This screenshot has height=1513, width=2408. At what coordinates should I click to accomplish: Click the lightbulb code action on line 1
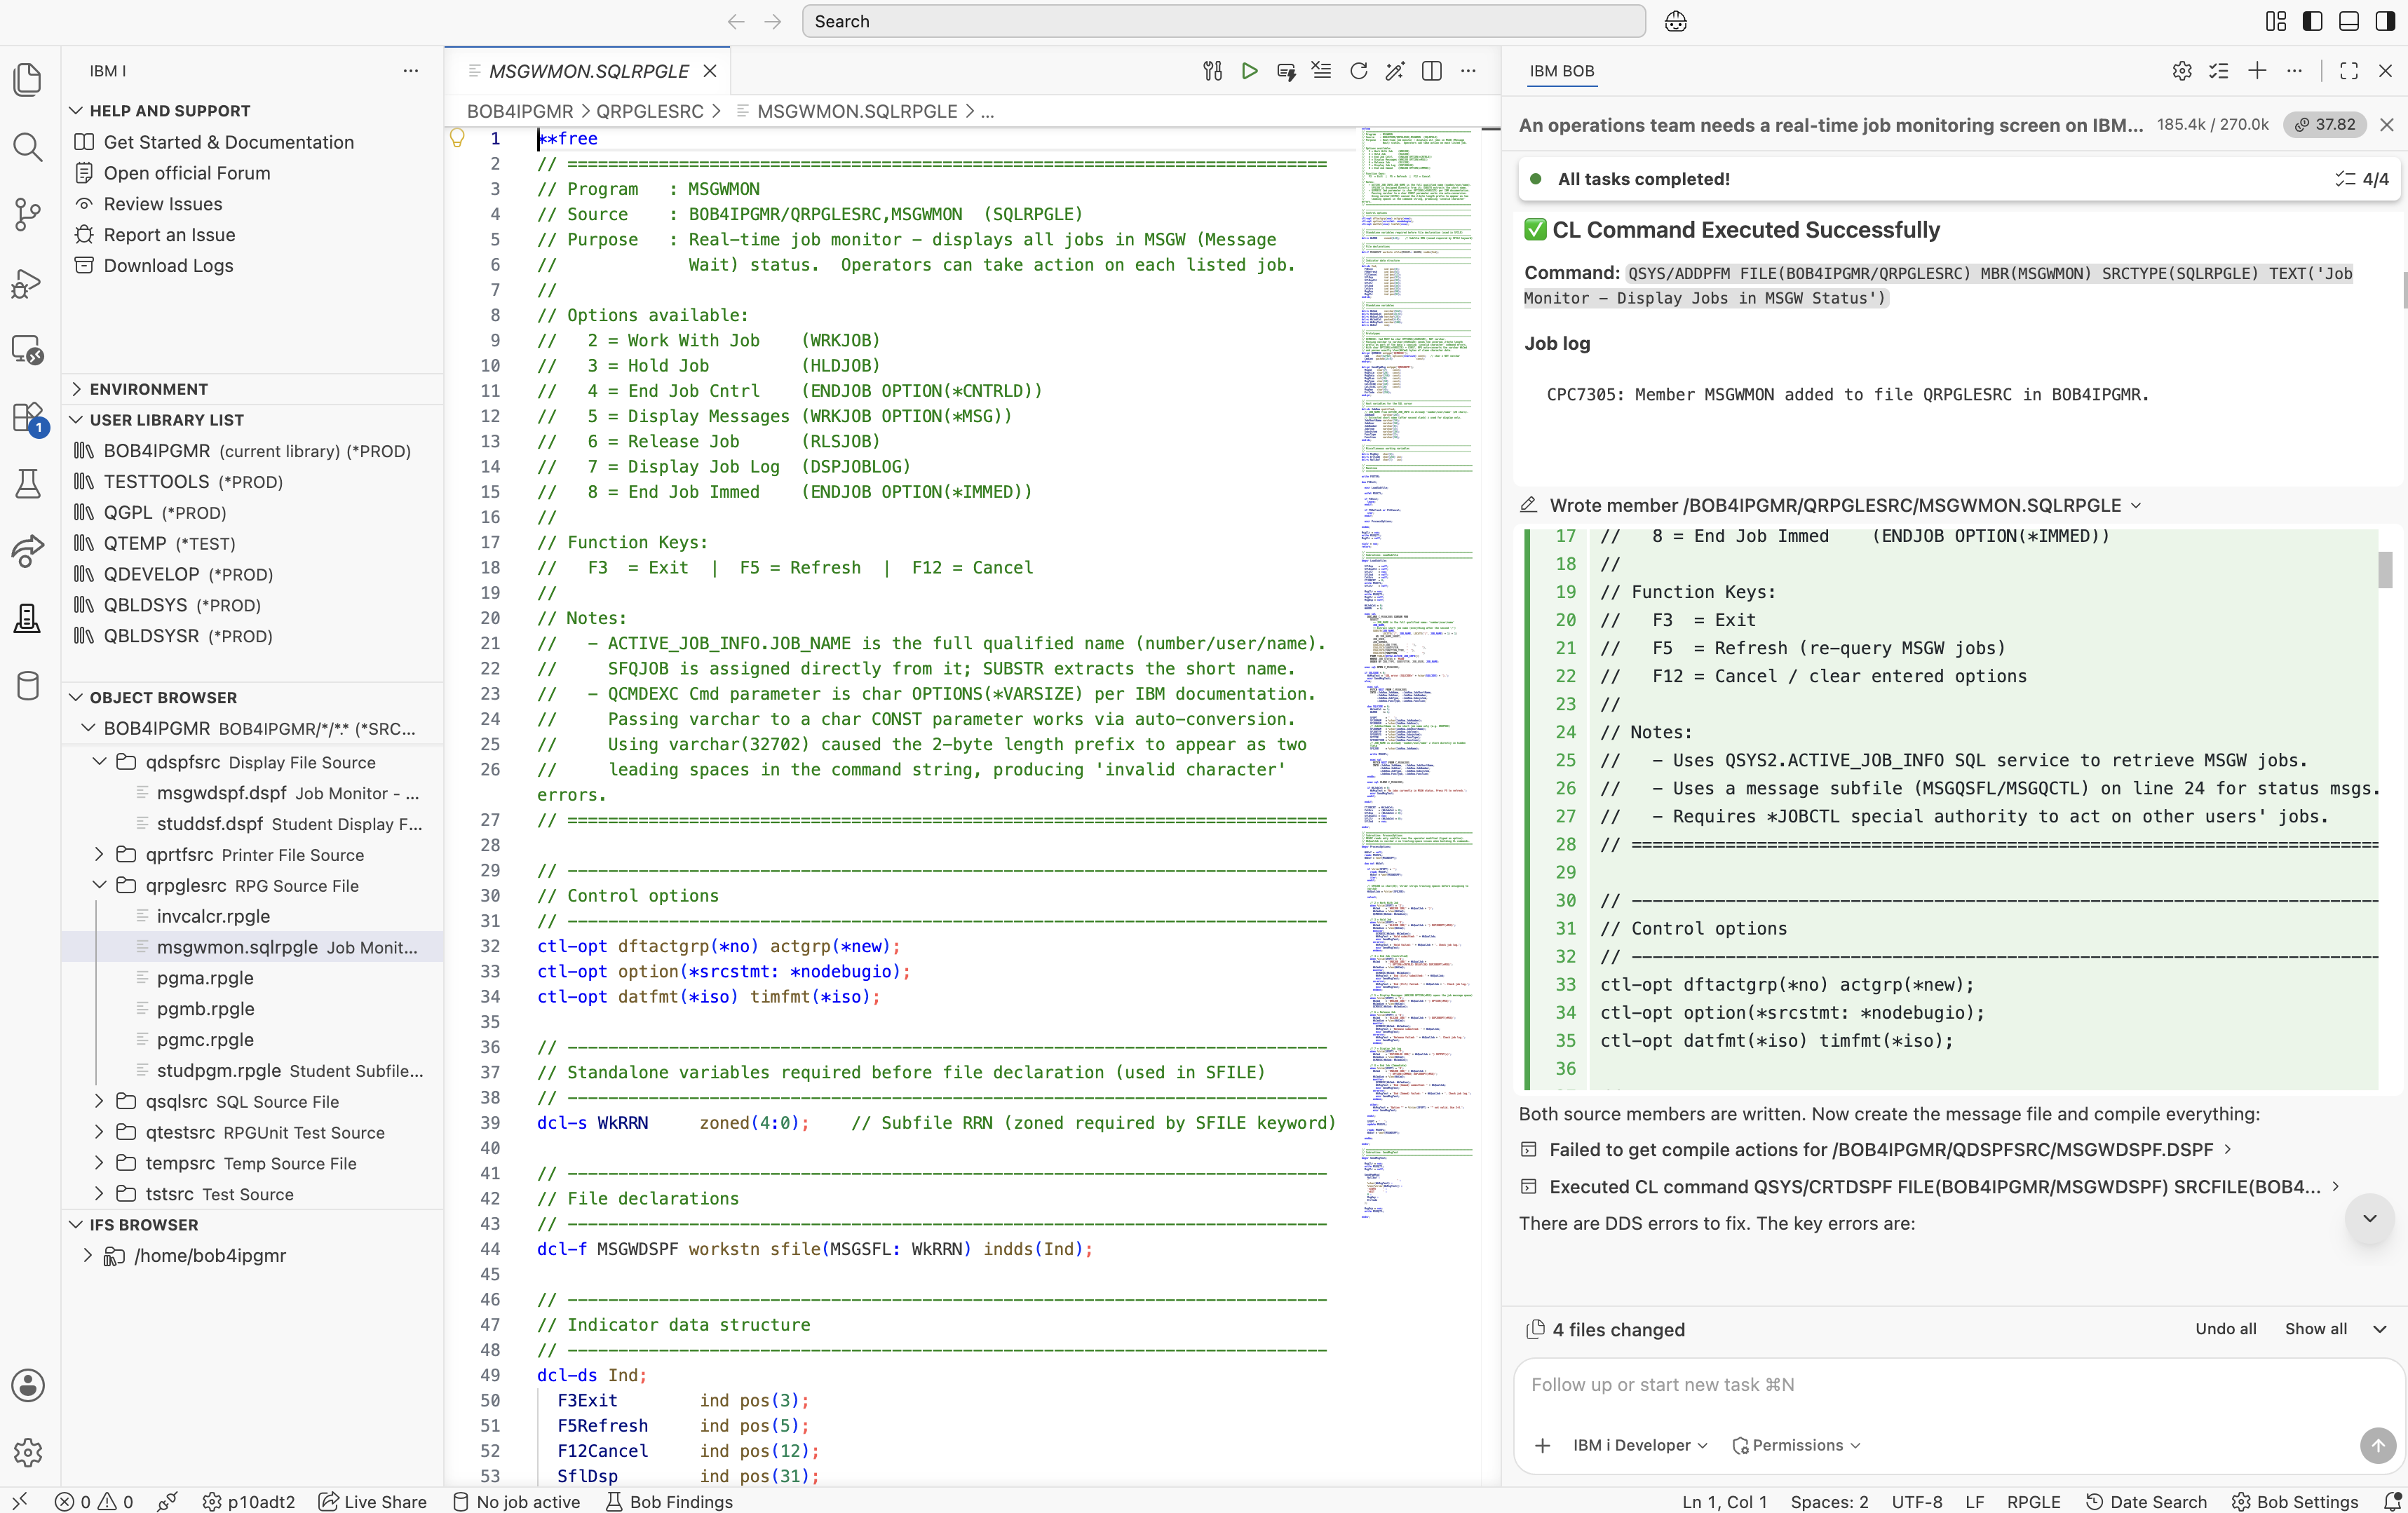click(x=457, y=139)
